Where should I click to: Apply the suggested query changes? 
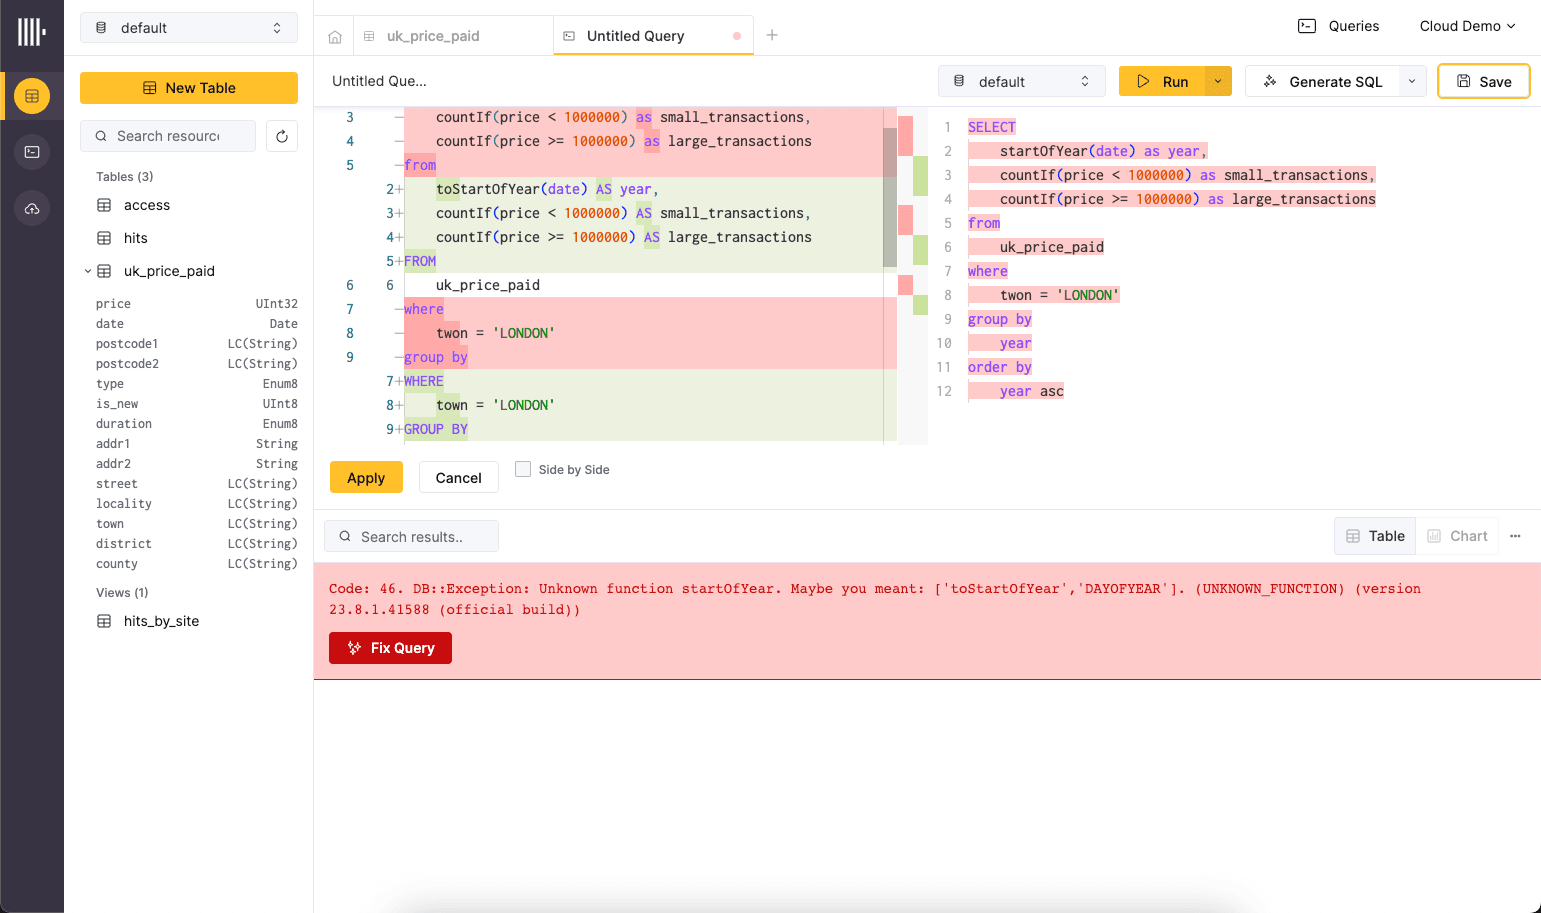pos(366,478)
